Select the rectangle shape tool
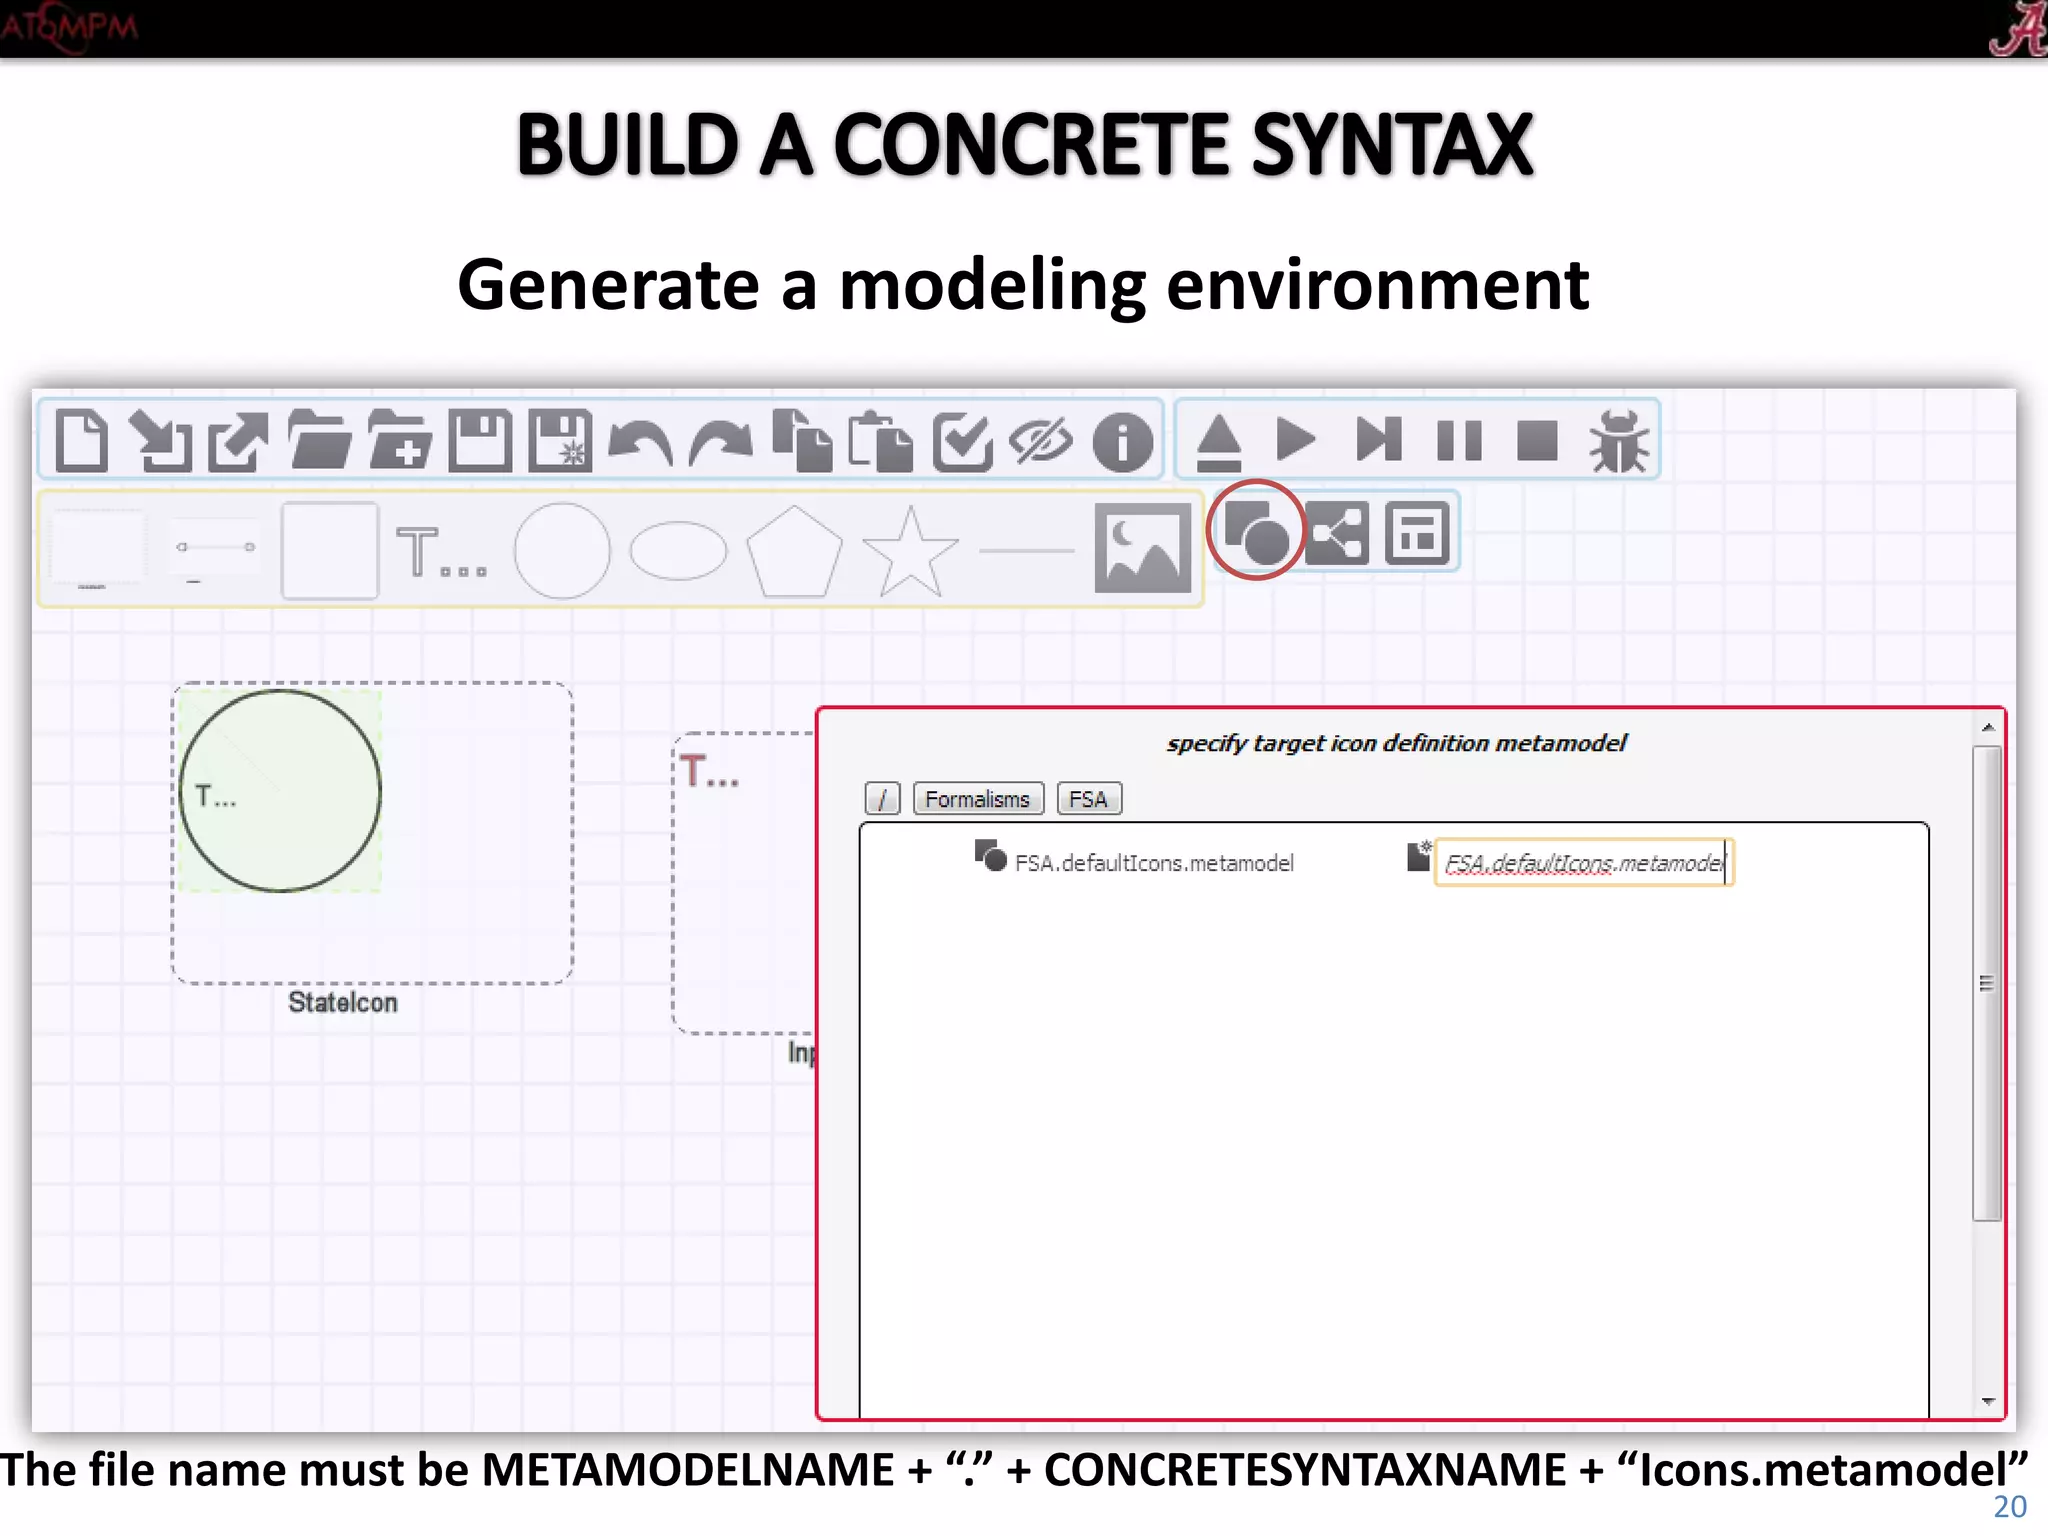Image resolution: width=2048 pixels, height=1536 pixels. click(330, 550)
